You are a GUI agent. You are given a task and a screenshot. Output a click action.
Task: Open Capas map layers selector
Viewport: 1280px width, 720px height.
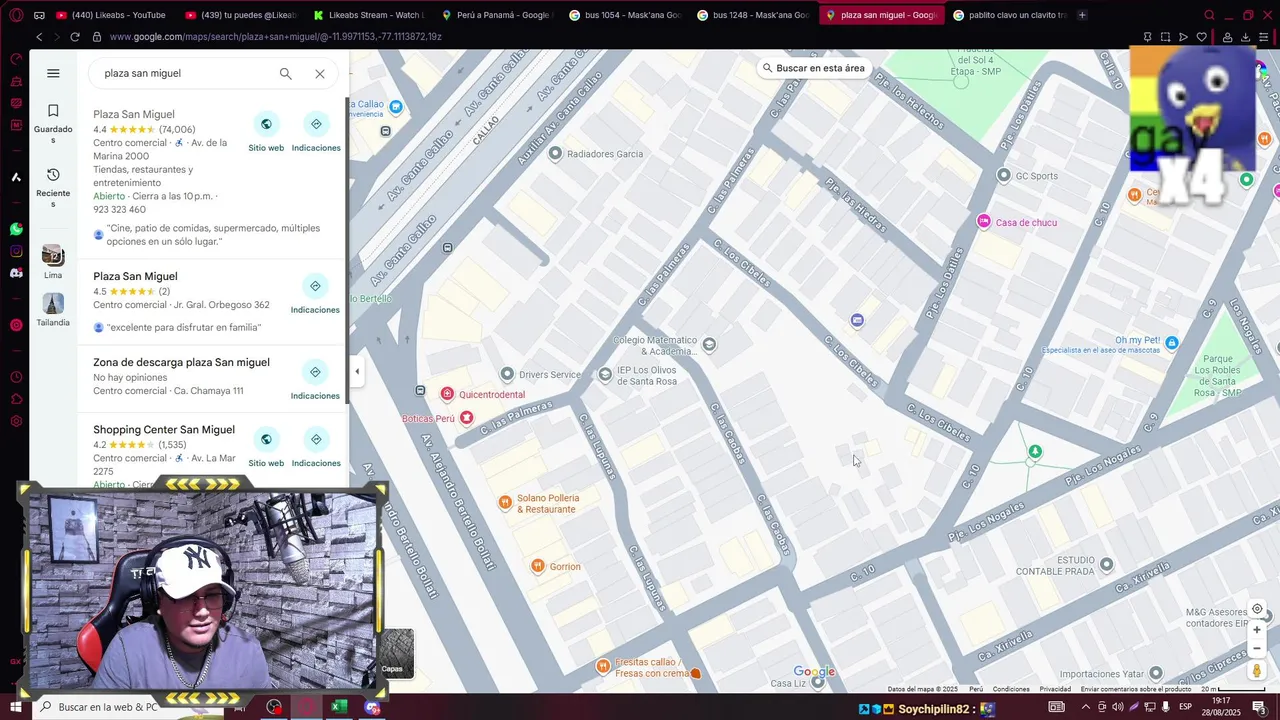(x=396, y=653)
